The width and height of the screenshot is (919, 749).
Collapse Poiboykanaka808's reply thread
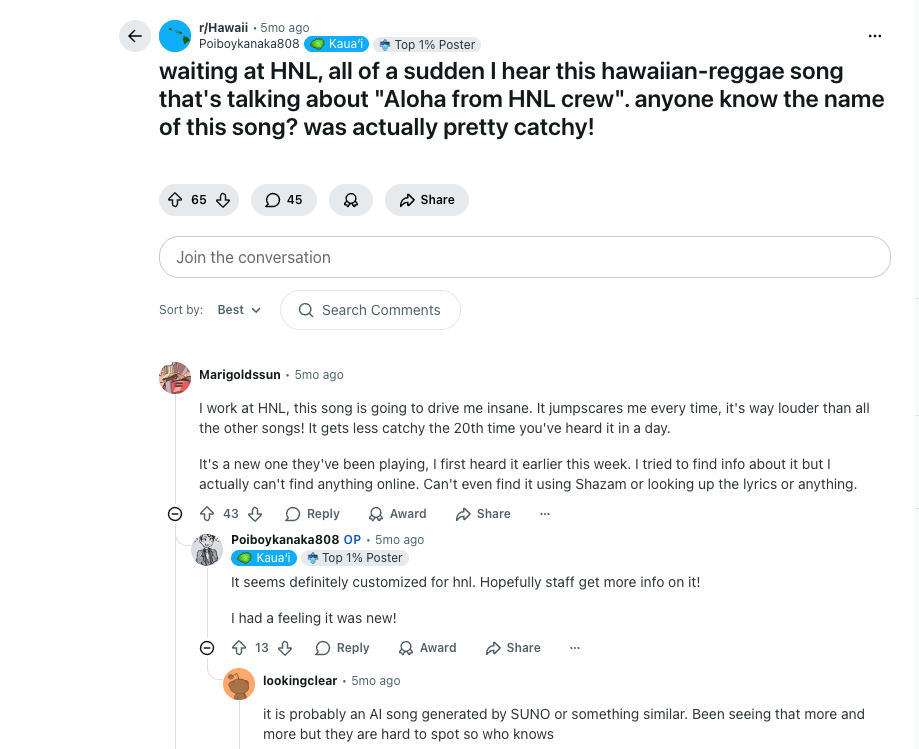tap(207, 647)
